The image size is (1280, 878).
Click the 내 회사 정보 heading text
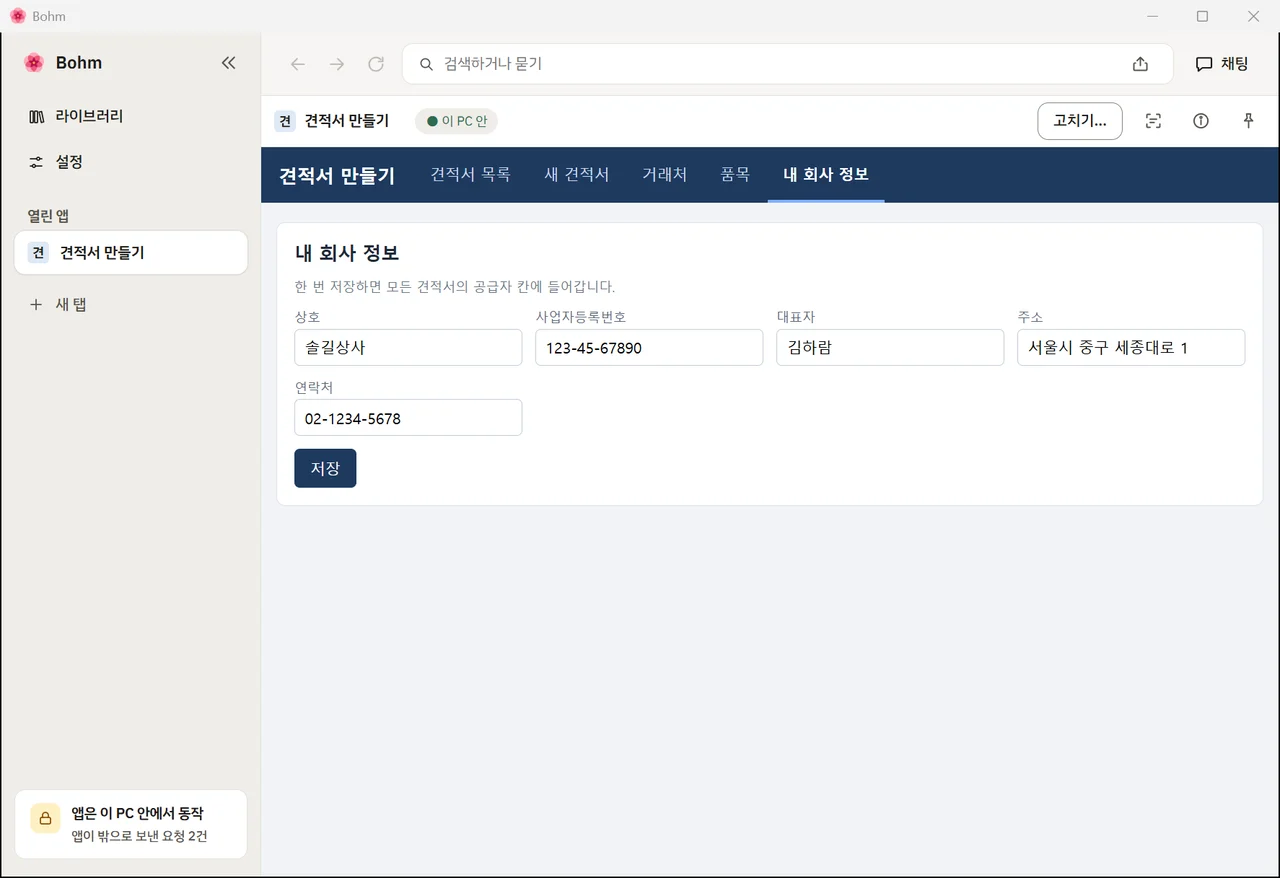coord(347,253)
